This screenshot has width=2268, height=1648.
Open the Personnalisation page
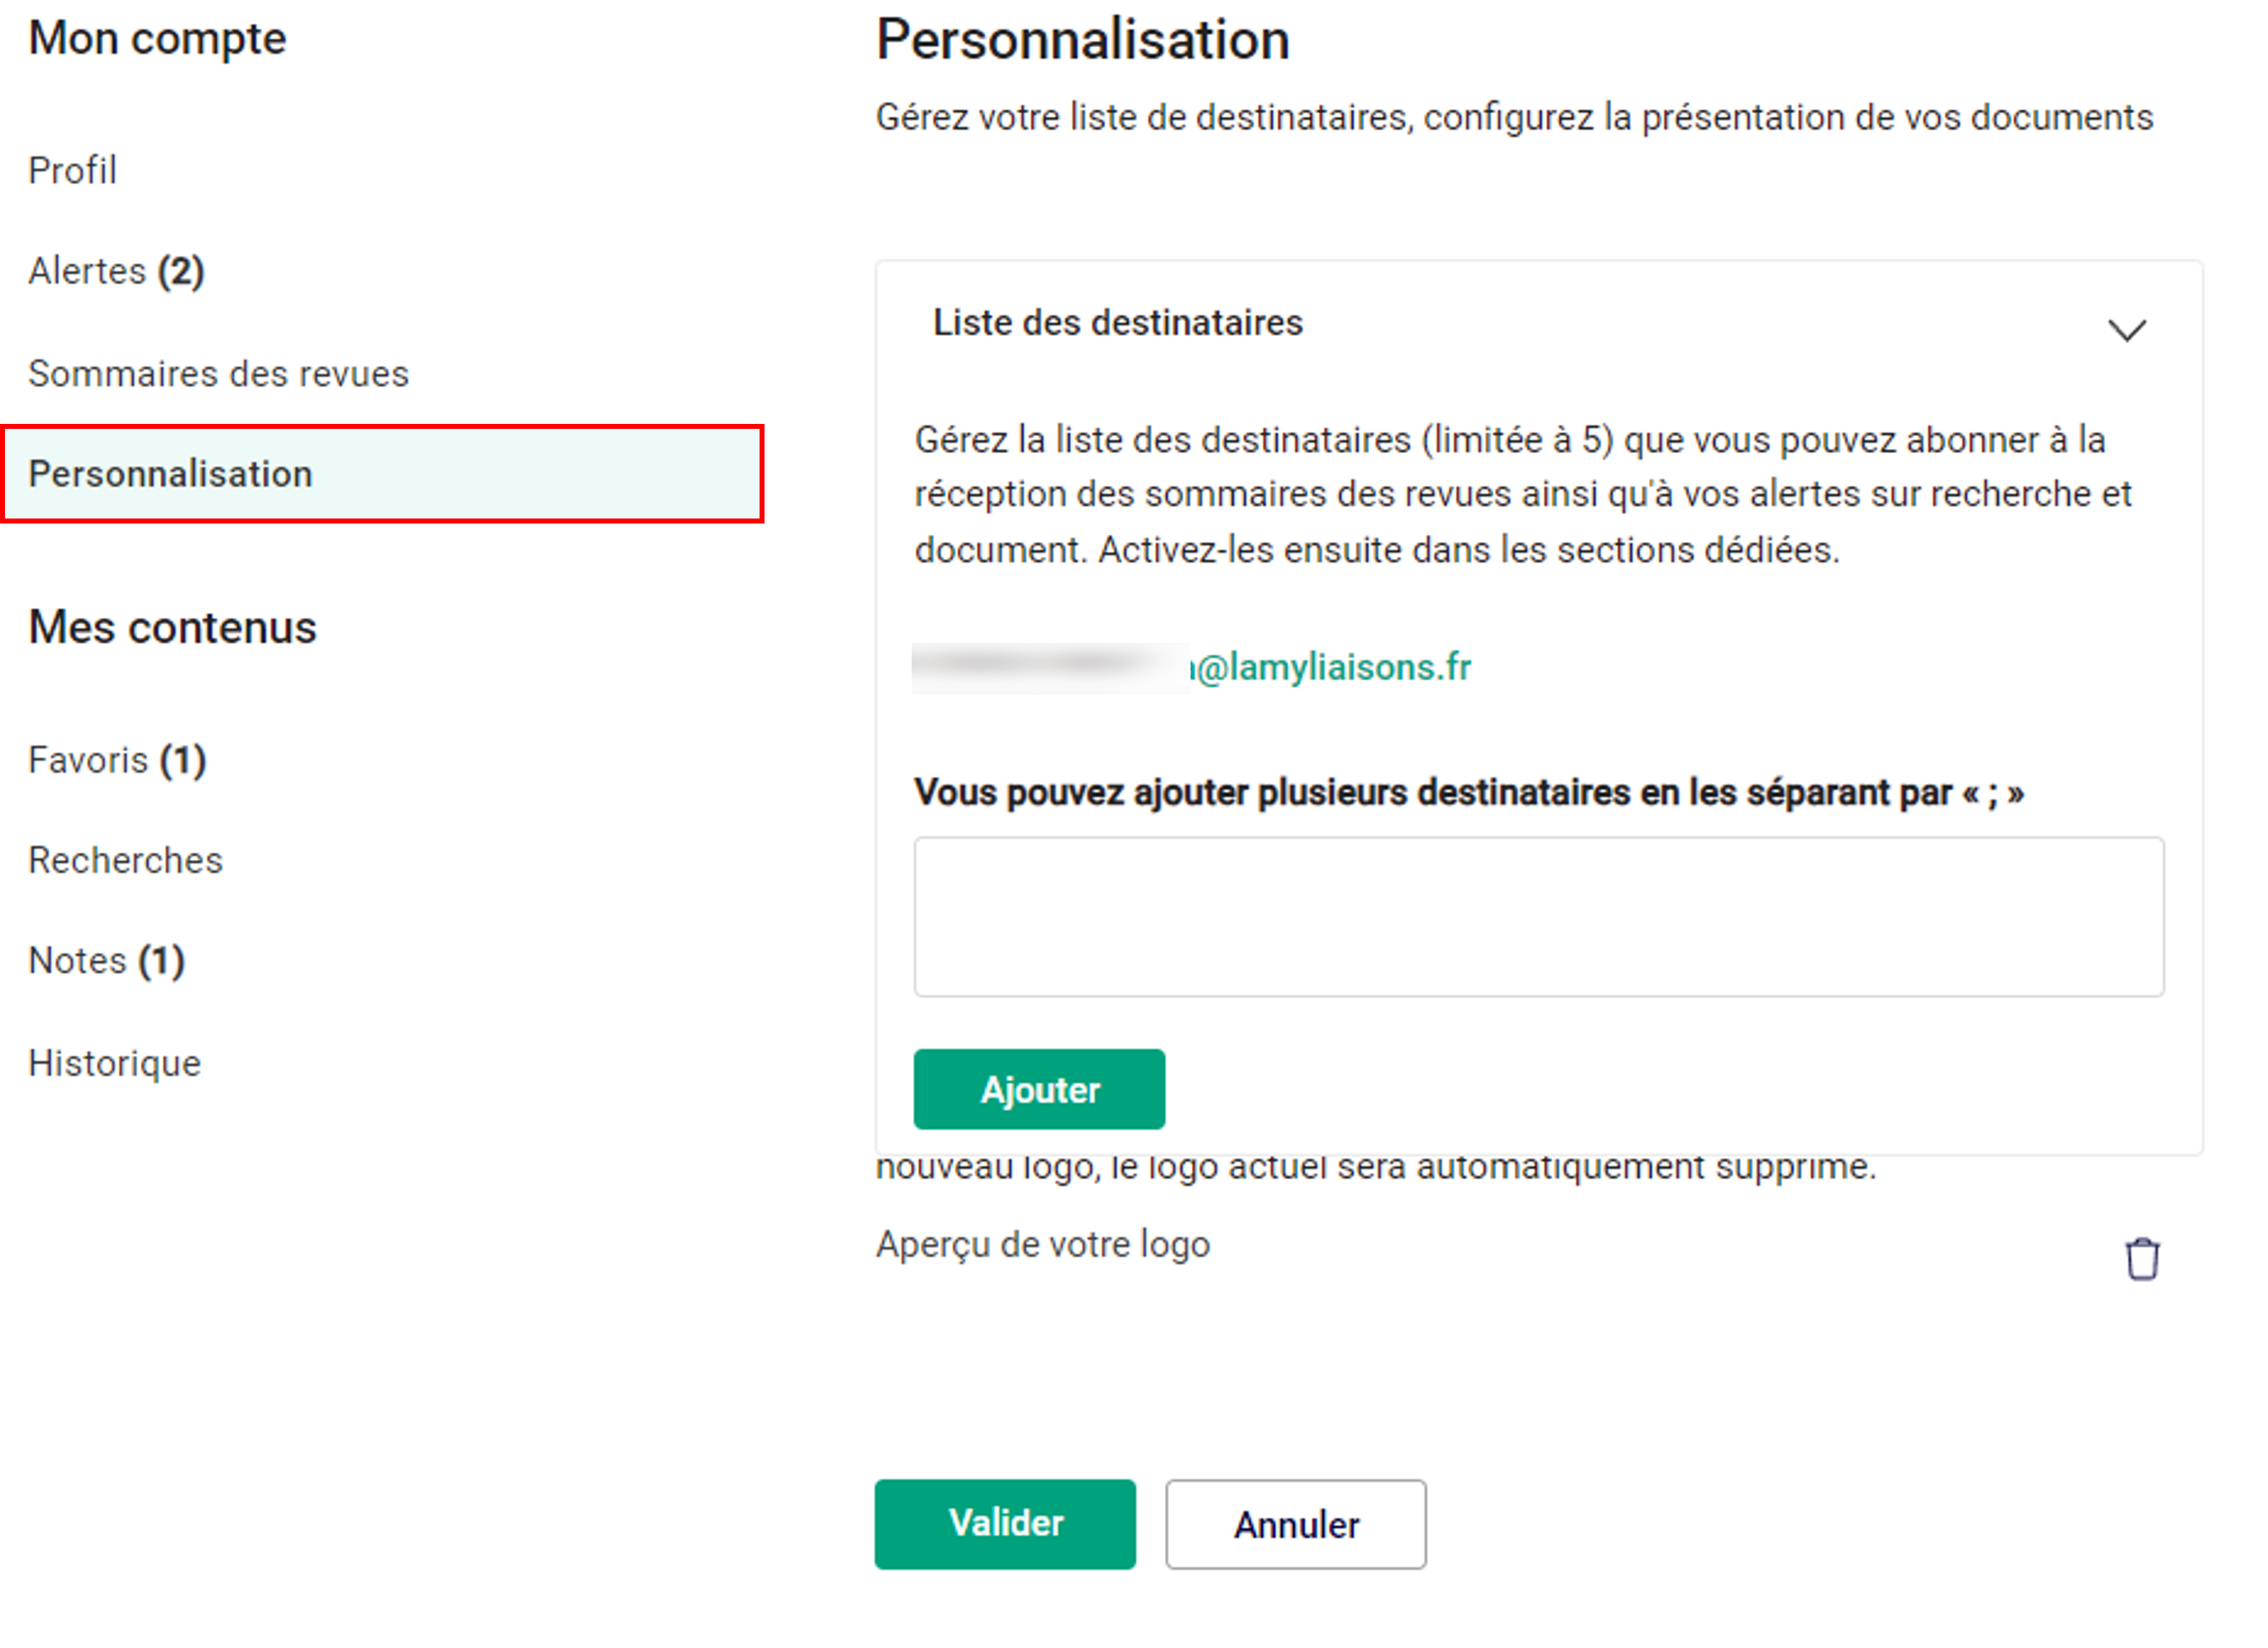(171, 474)
